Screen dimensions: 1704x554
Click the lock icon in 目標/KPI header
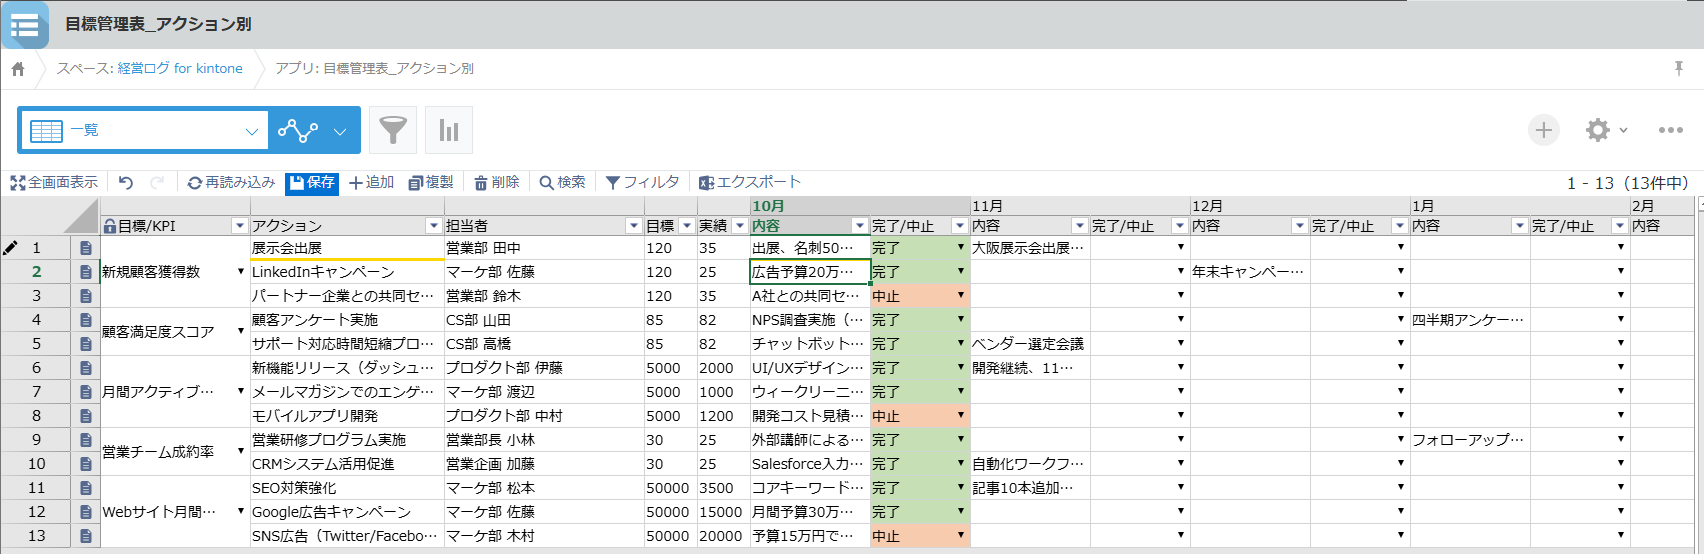pos(110,226)
